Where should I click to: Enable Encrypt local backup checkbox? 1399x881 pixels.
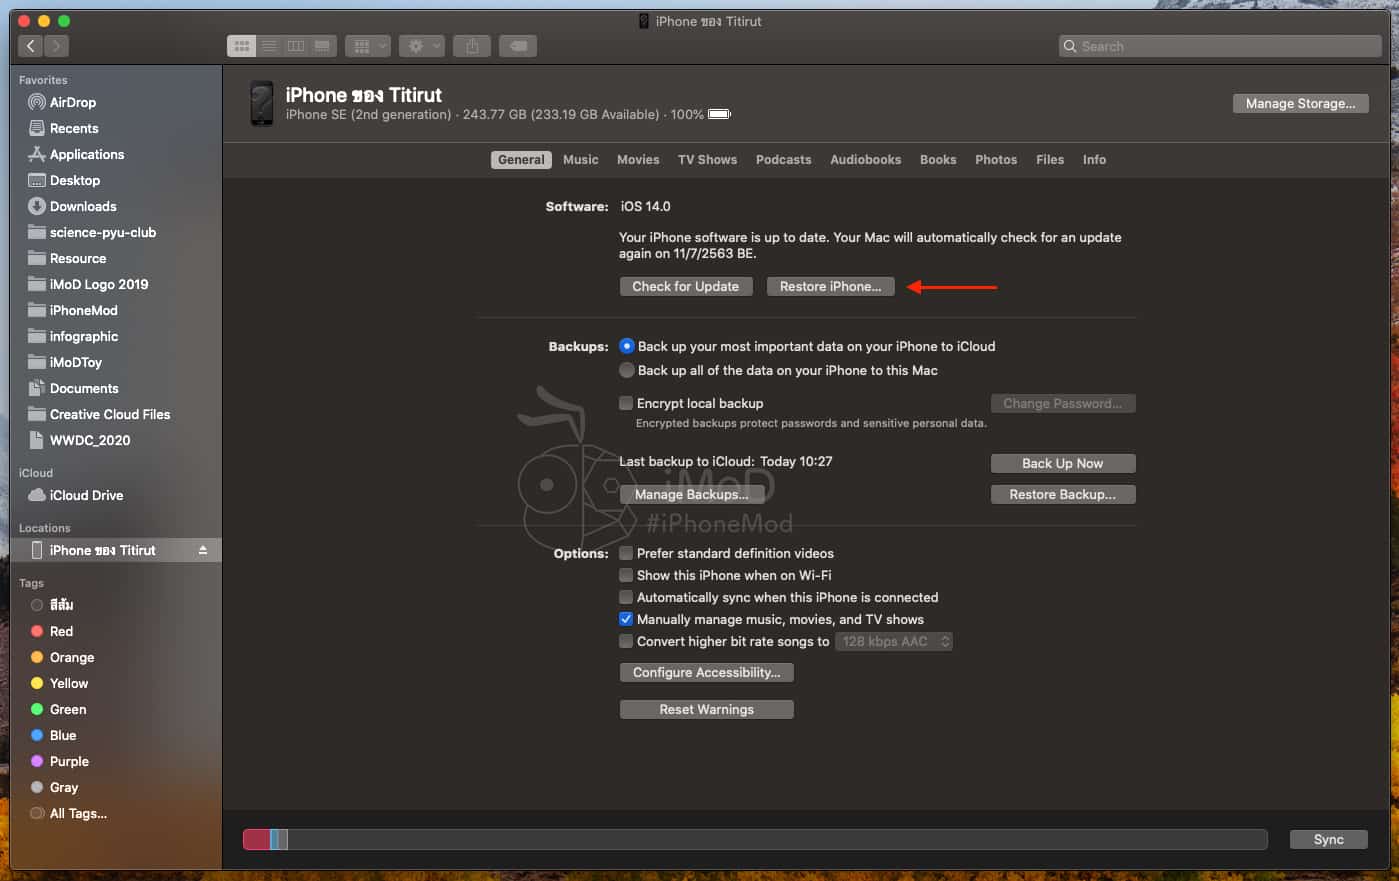[x=626, y=403]
